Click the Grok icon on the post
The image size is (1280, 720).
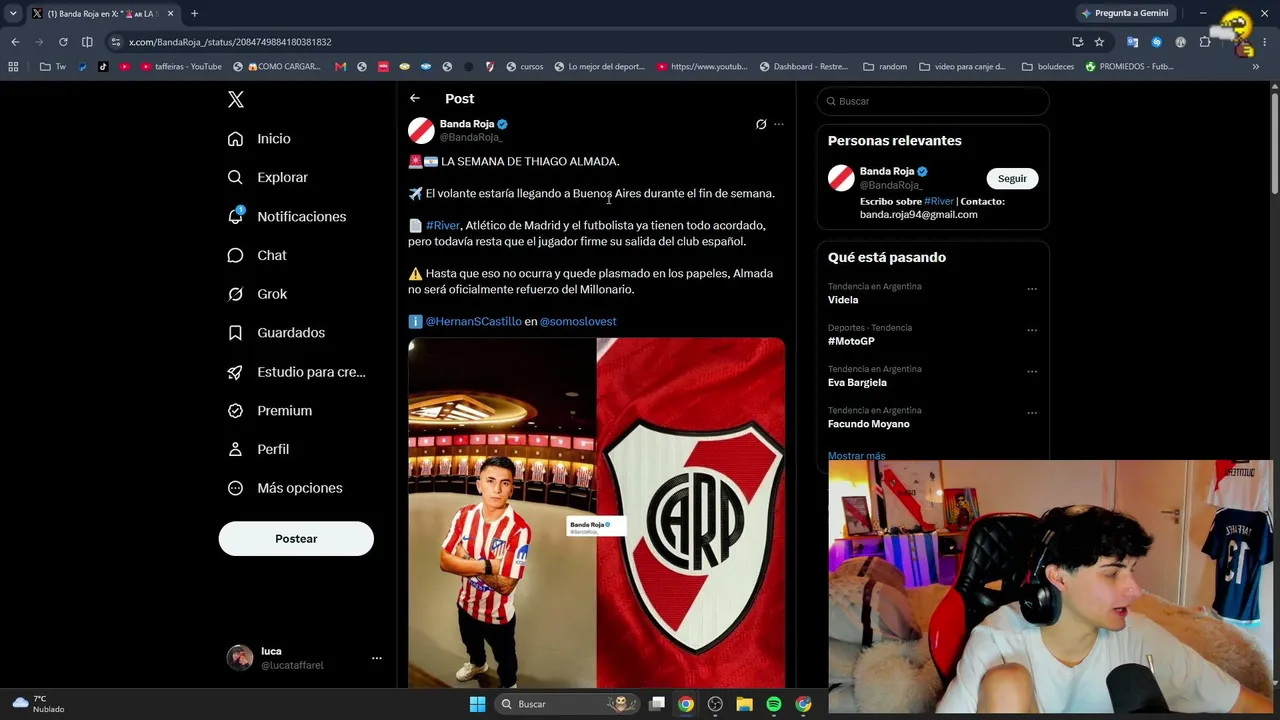761,124
